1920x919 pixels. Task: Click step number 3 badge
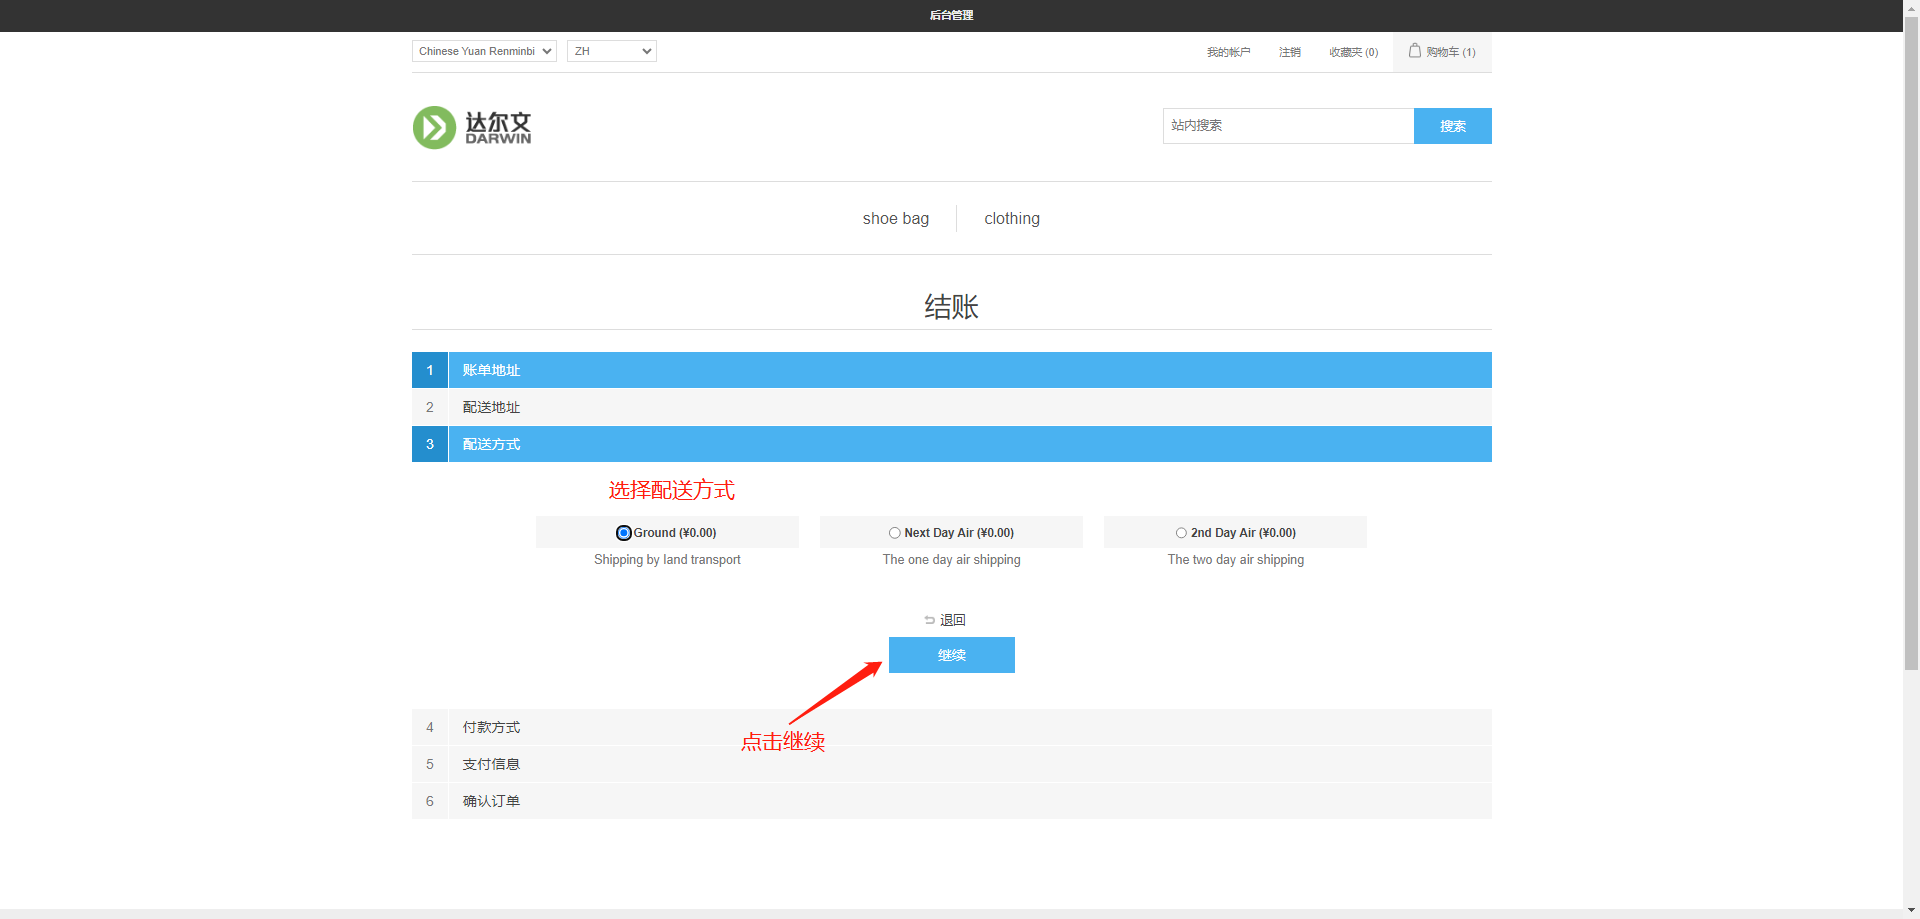click(430, 444)
